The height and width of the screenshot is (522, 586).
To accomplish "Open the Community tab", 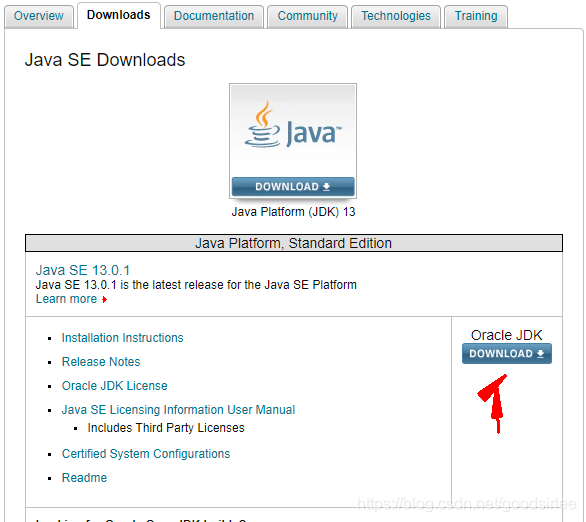I will tap(308, 16).
